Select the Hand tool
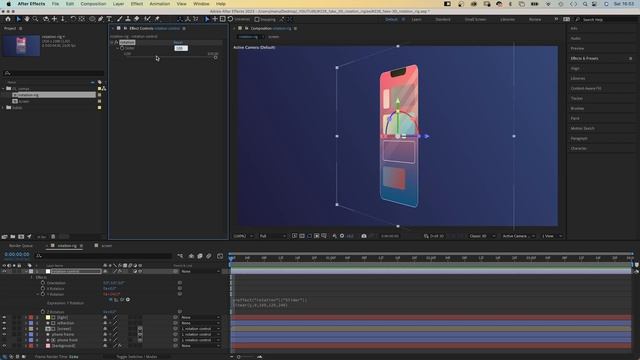Screen dimensions: 640x360 coord(27,19)
